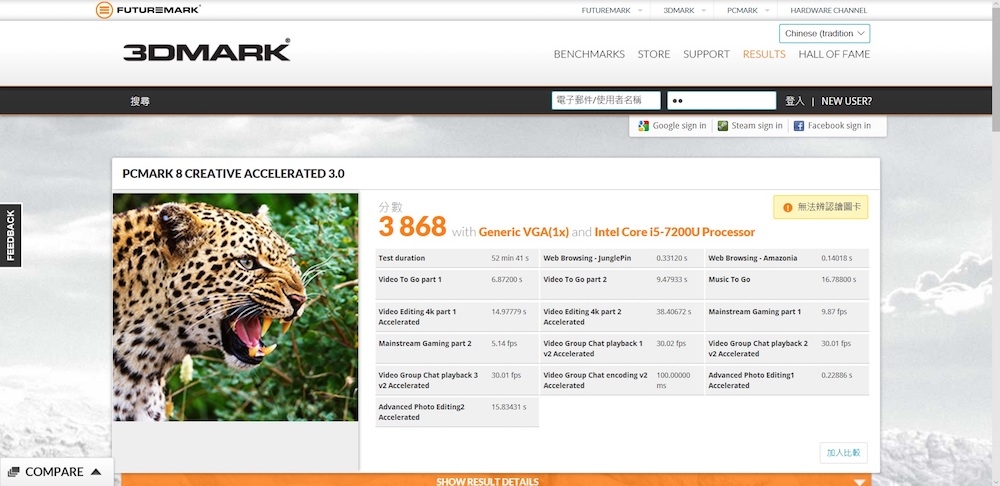1000x486 pixels.
Task: Open the Chinese (traditional) language dropdown
Action: 824,33
